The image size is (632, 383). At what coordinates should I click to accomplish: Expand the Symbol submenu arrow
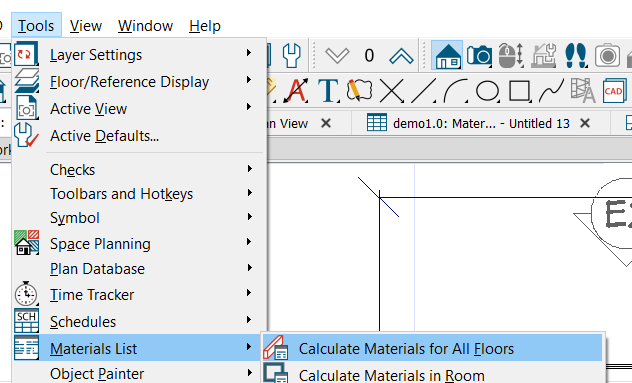point(249,217)
